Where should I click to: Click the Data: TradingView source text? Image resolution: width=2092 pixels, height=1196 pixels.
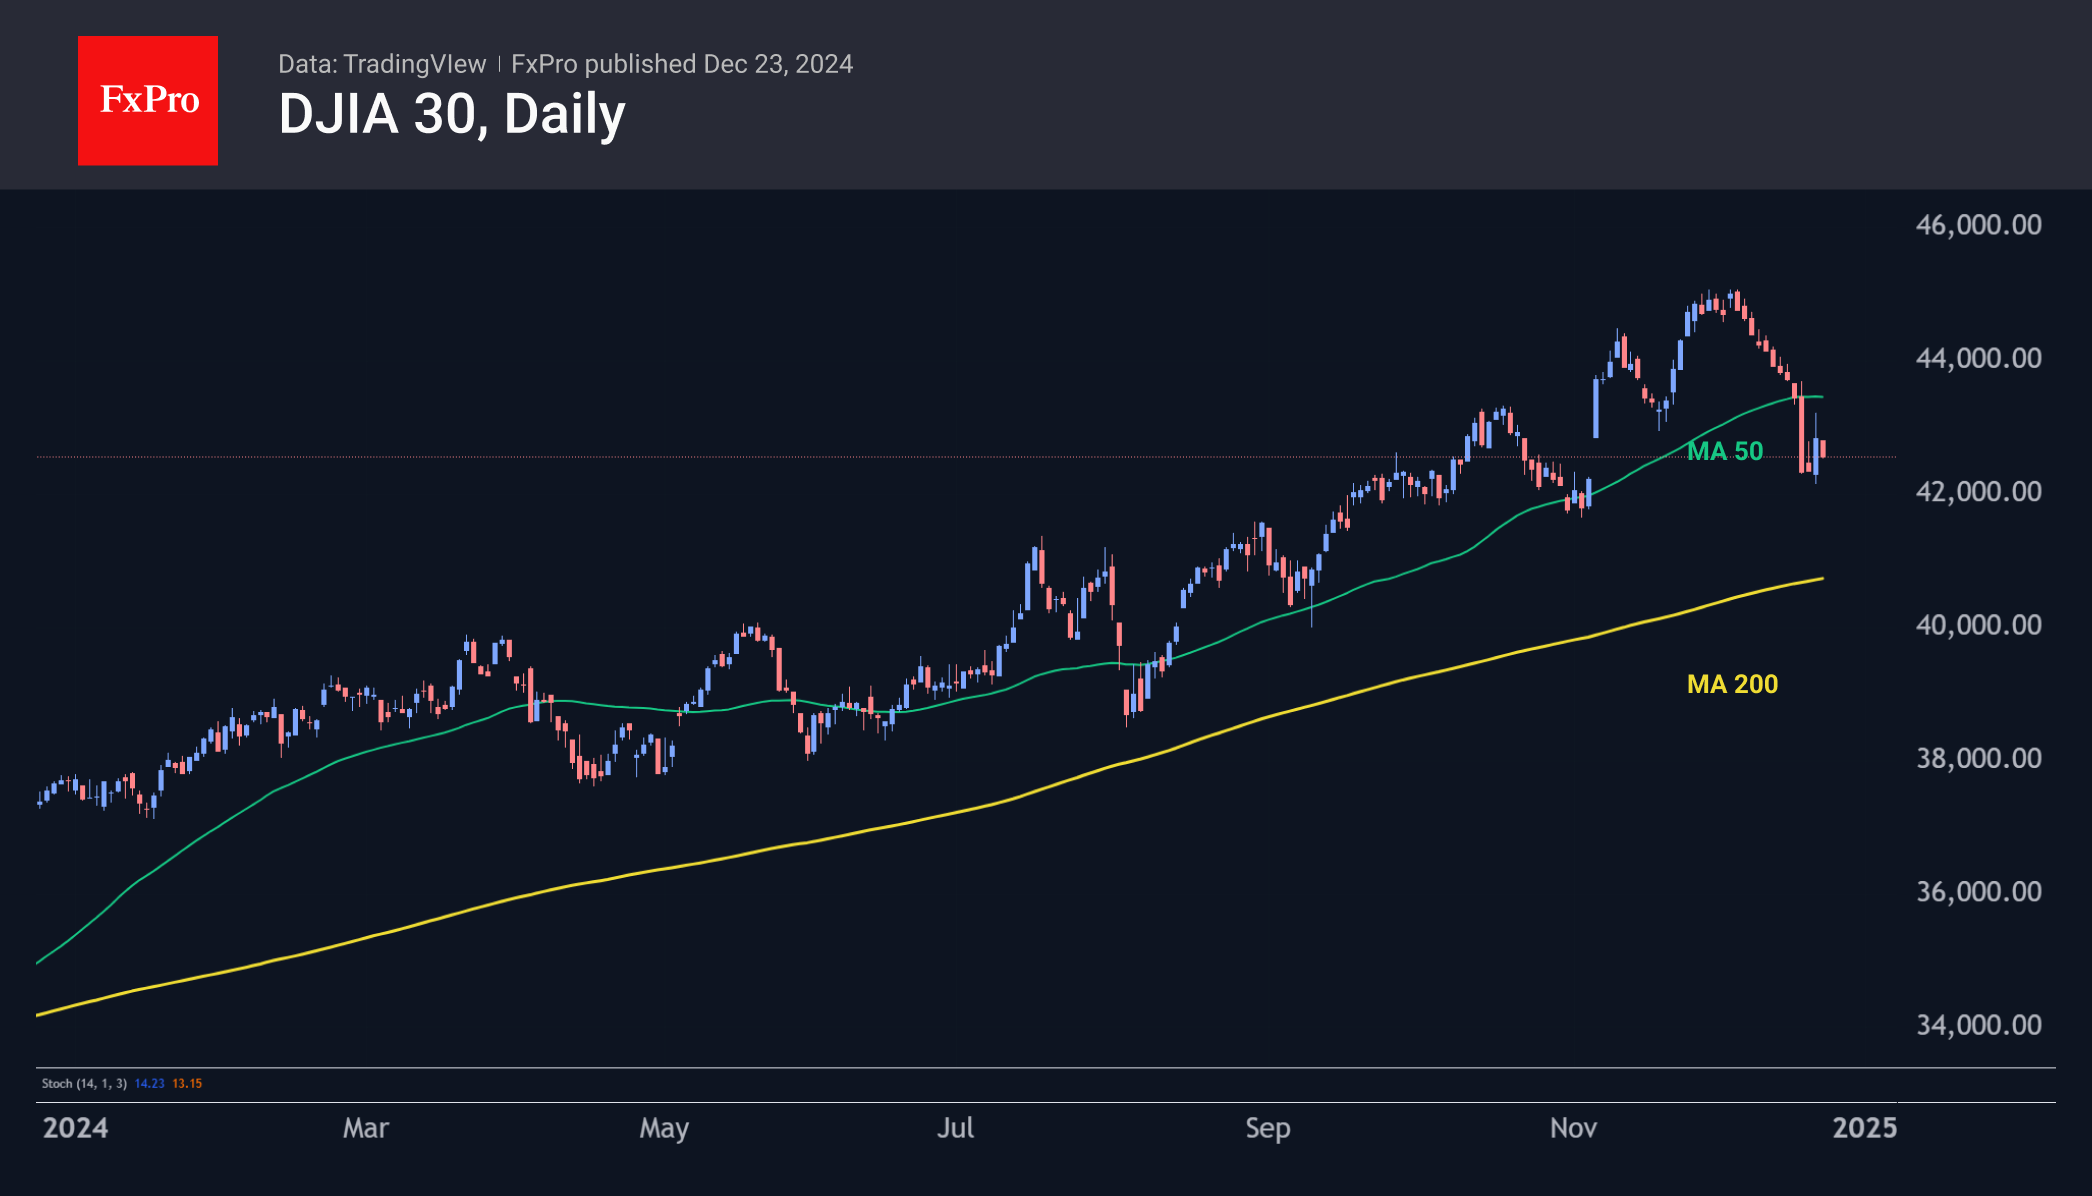pos(382,64)
